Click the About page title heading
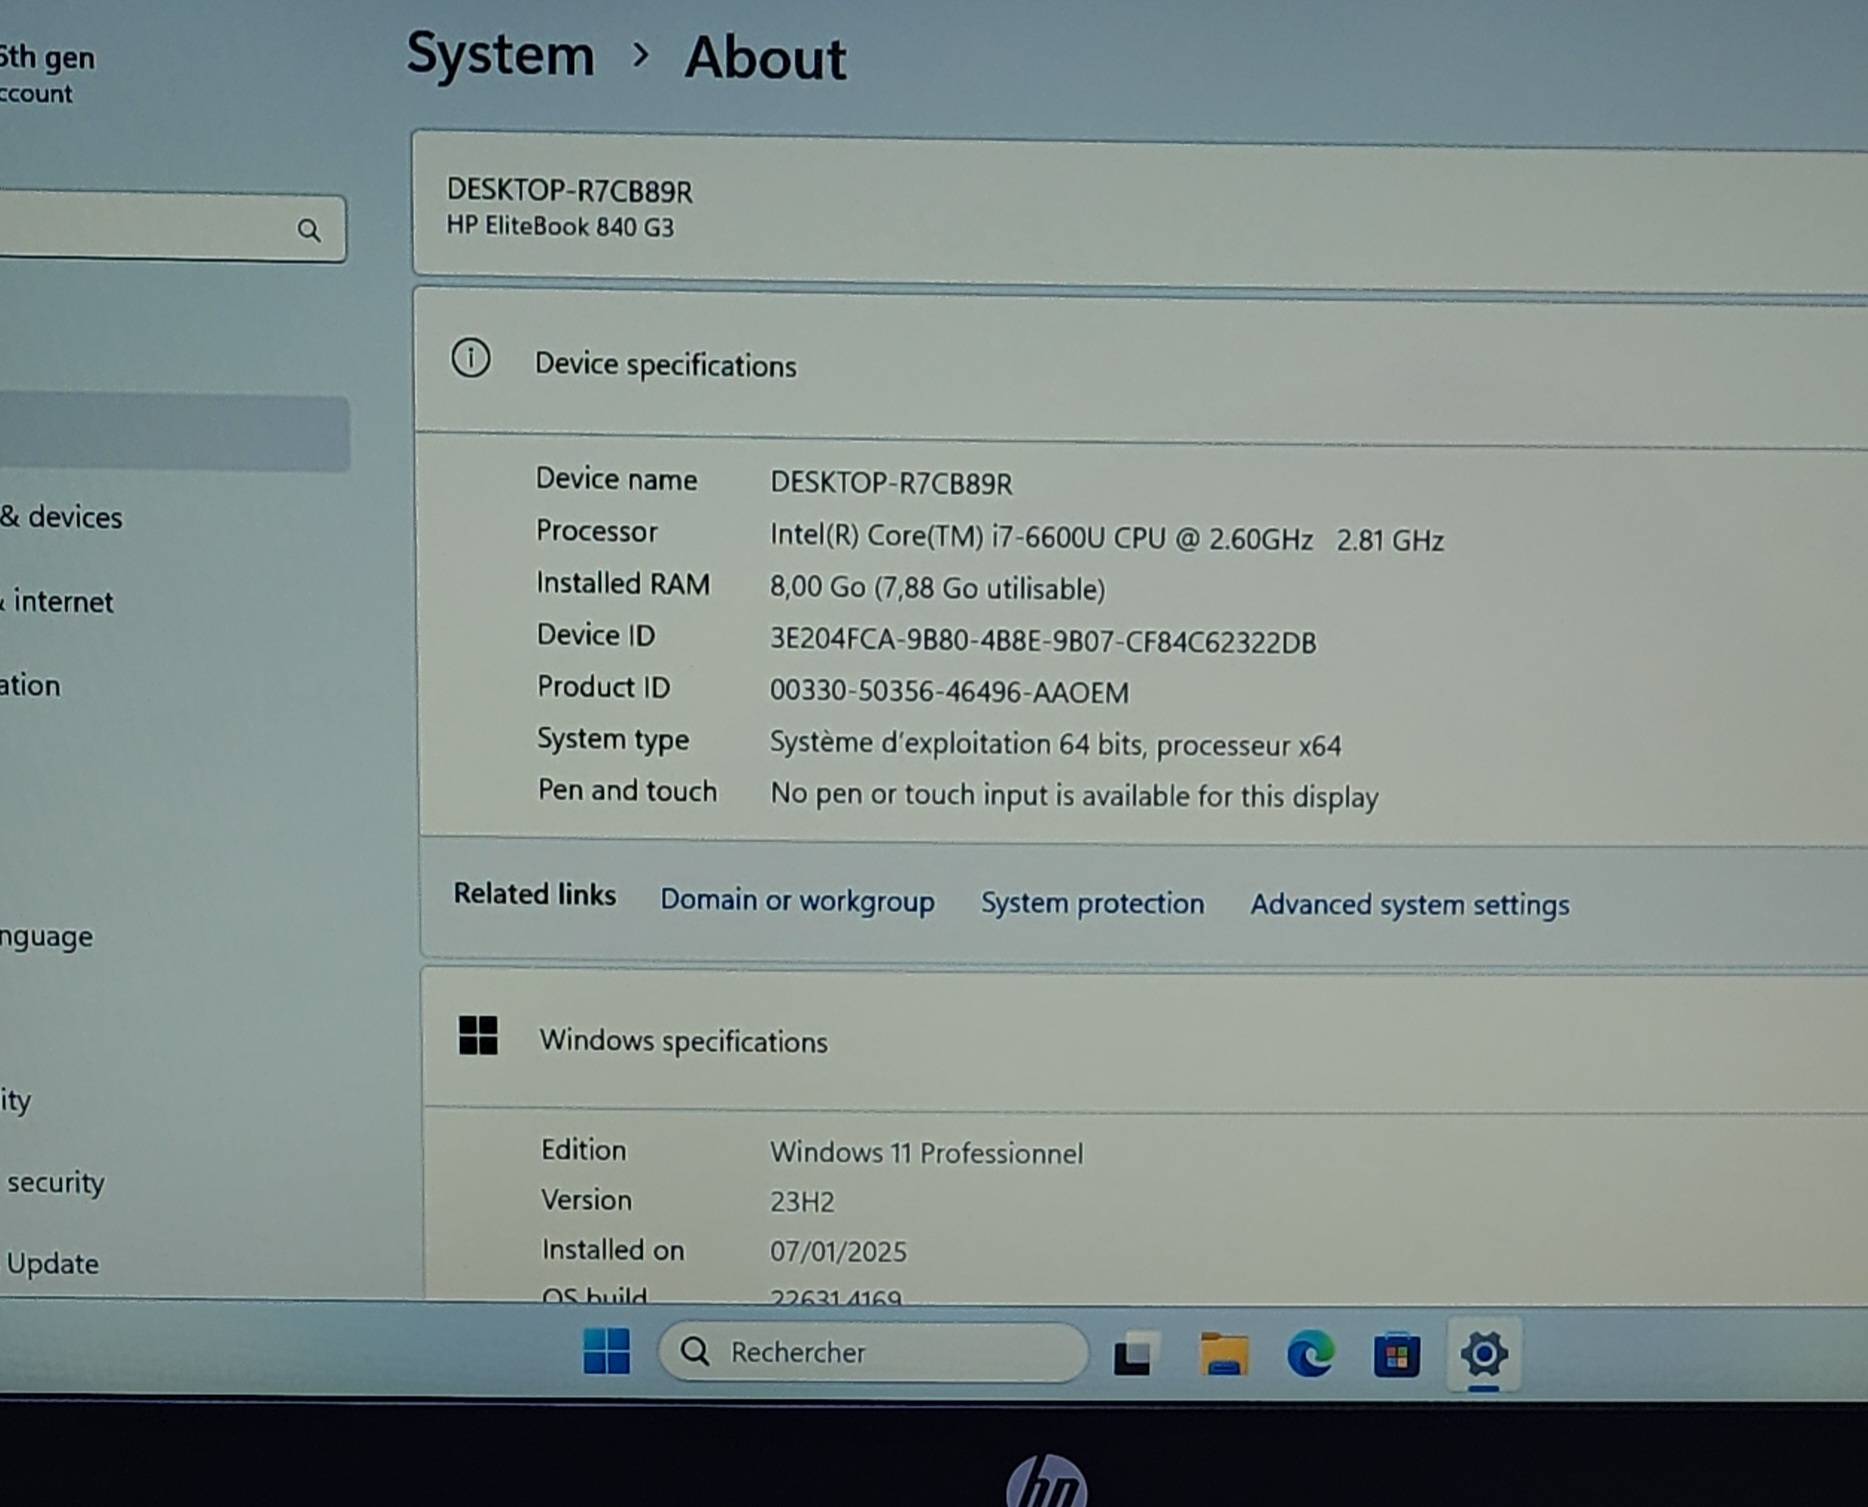 (765, 58)
